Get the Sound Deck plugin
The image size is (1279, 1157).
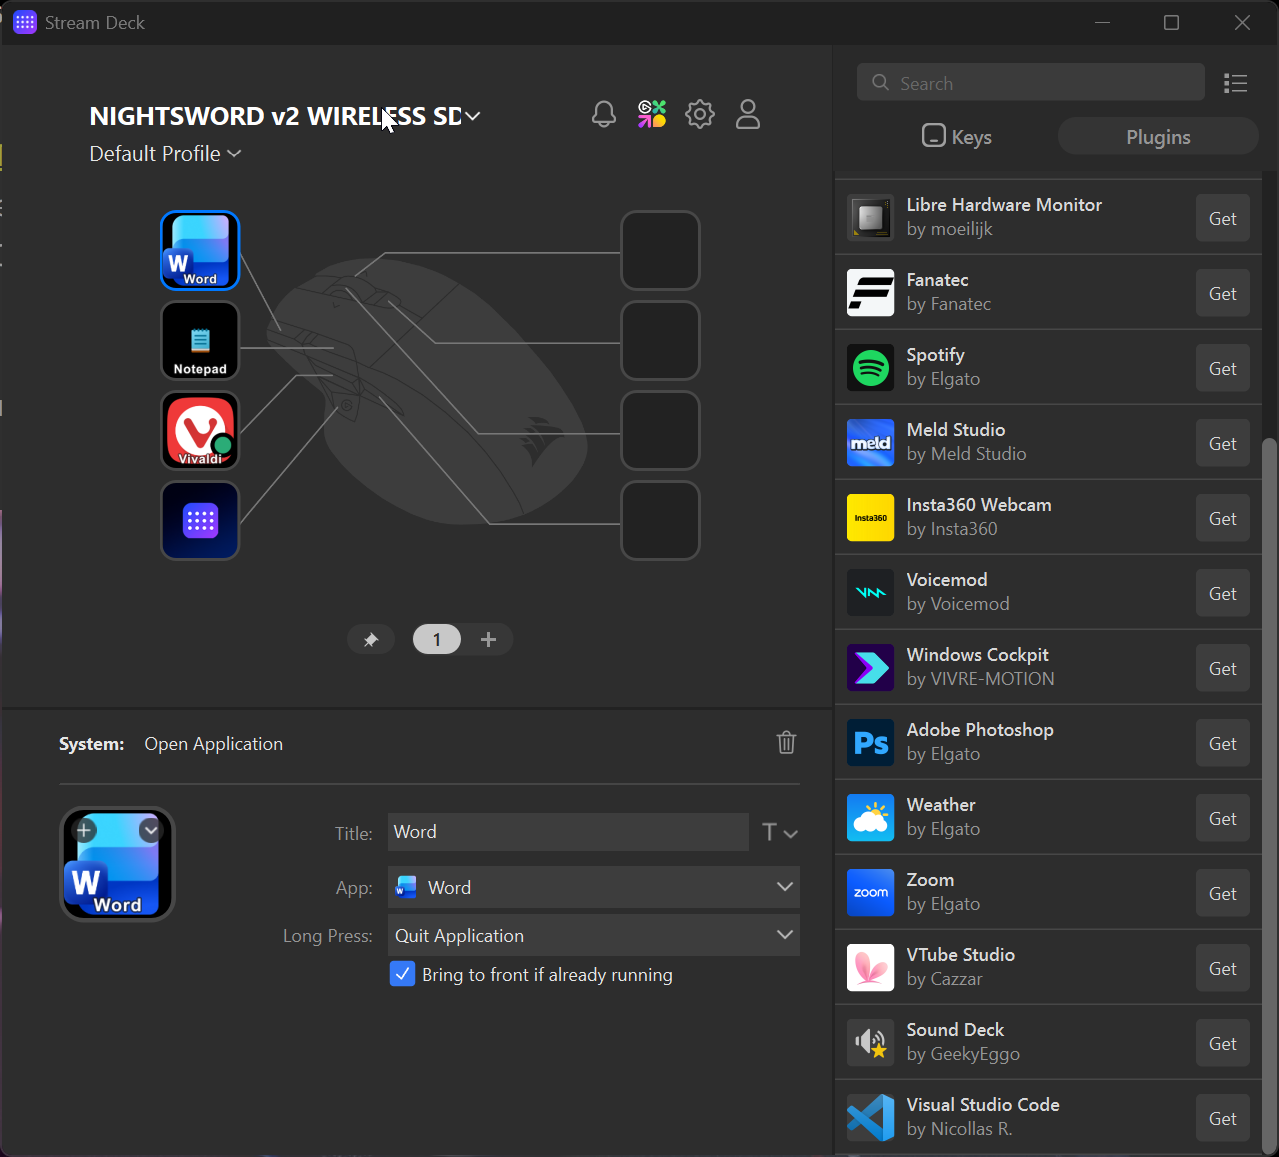click(1223, 1043)
